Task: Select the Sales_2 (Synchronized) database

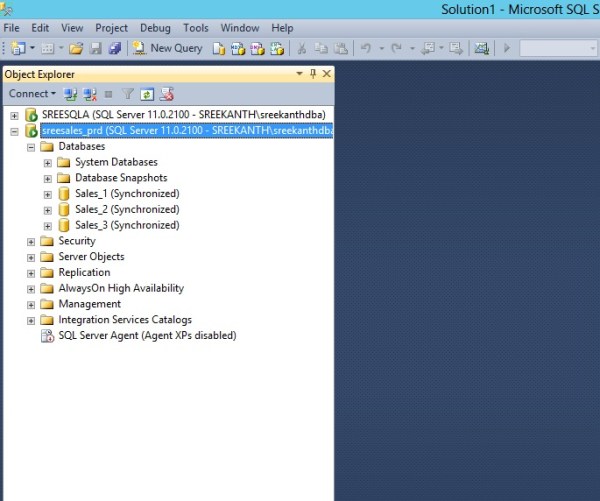Action: pyautogui.click(x=126, y=210)
